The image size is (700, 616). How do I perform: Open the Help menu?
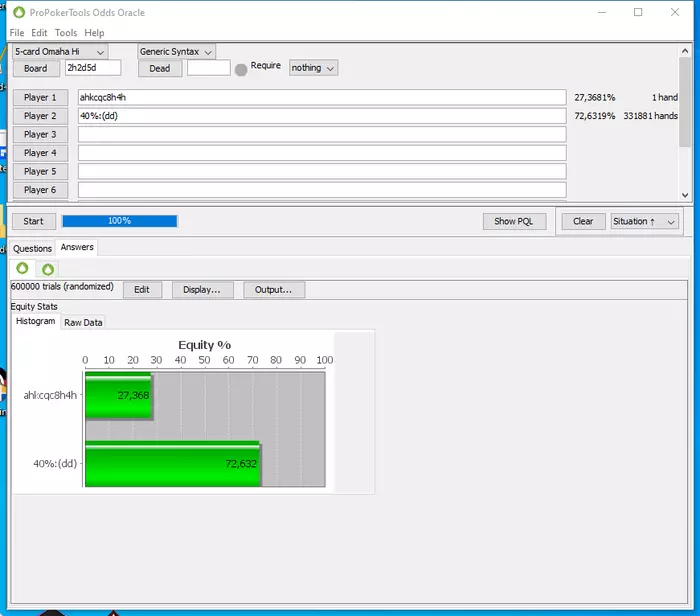pos(94,33)
